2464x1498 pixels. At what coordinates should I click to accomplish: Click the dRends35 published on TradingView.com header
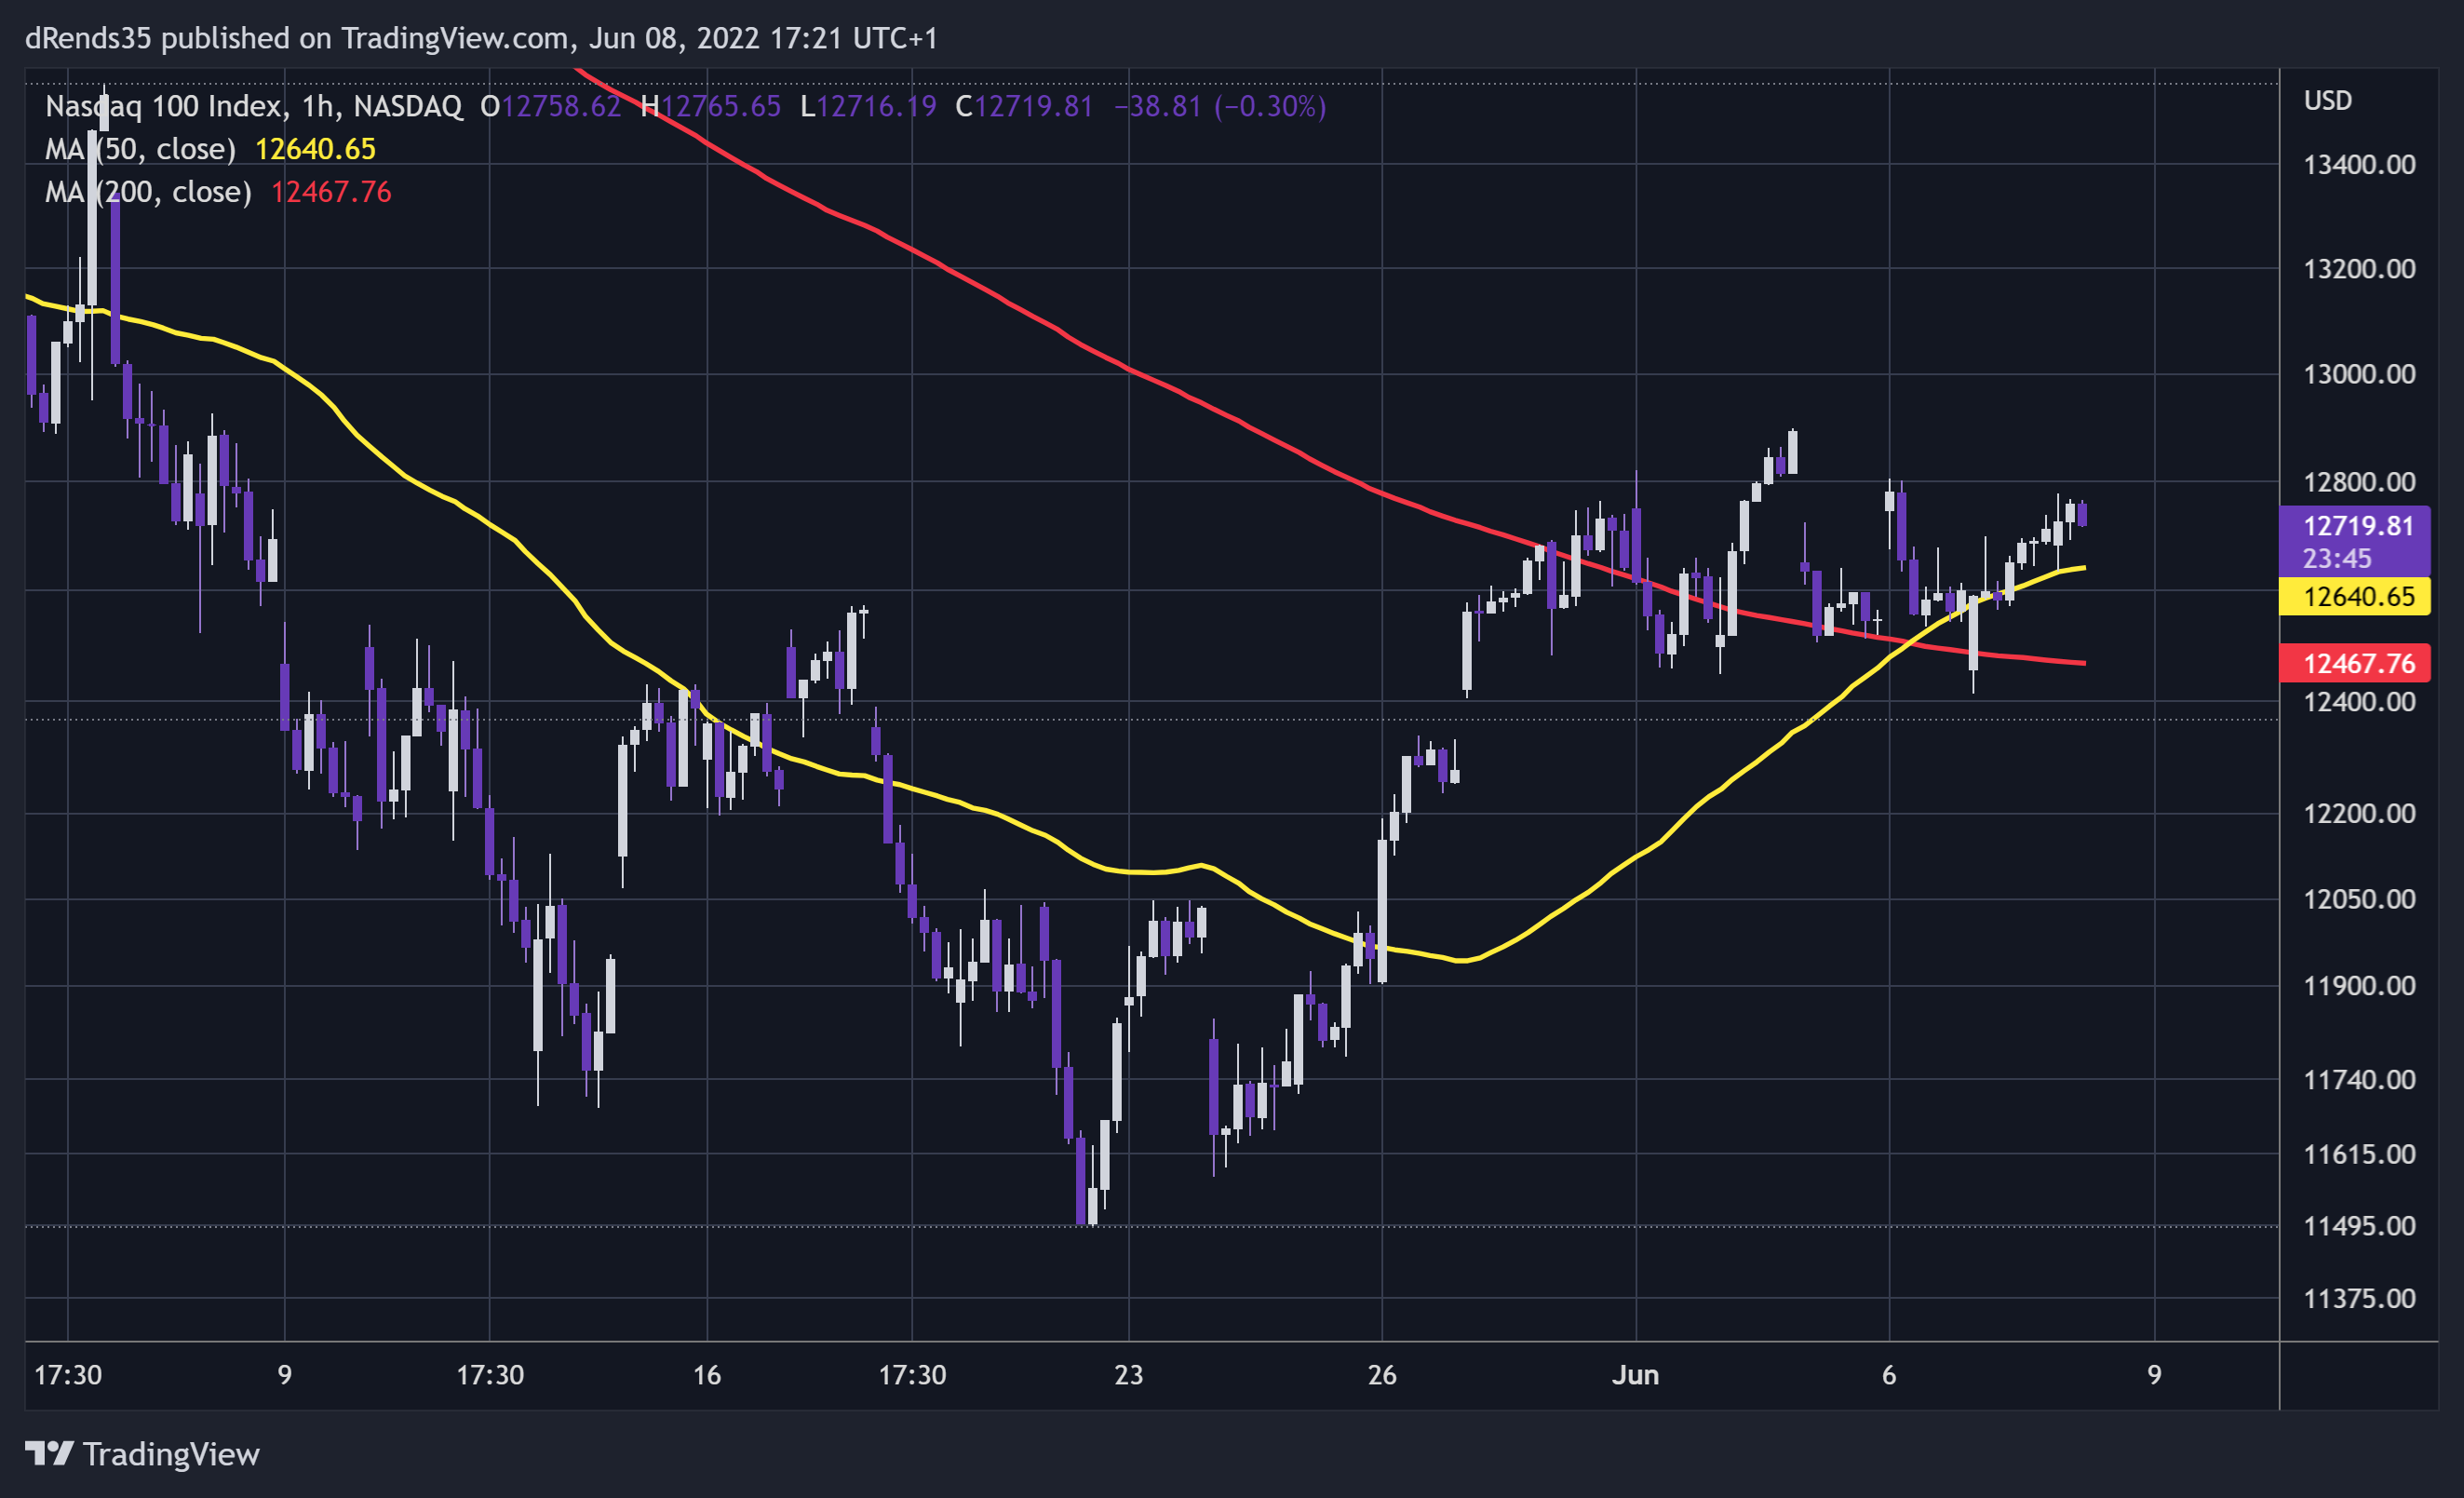coord(481,38)
